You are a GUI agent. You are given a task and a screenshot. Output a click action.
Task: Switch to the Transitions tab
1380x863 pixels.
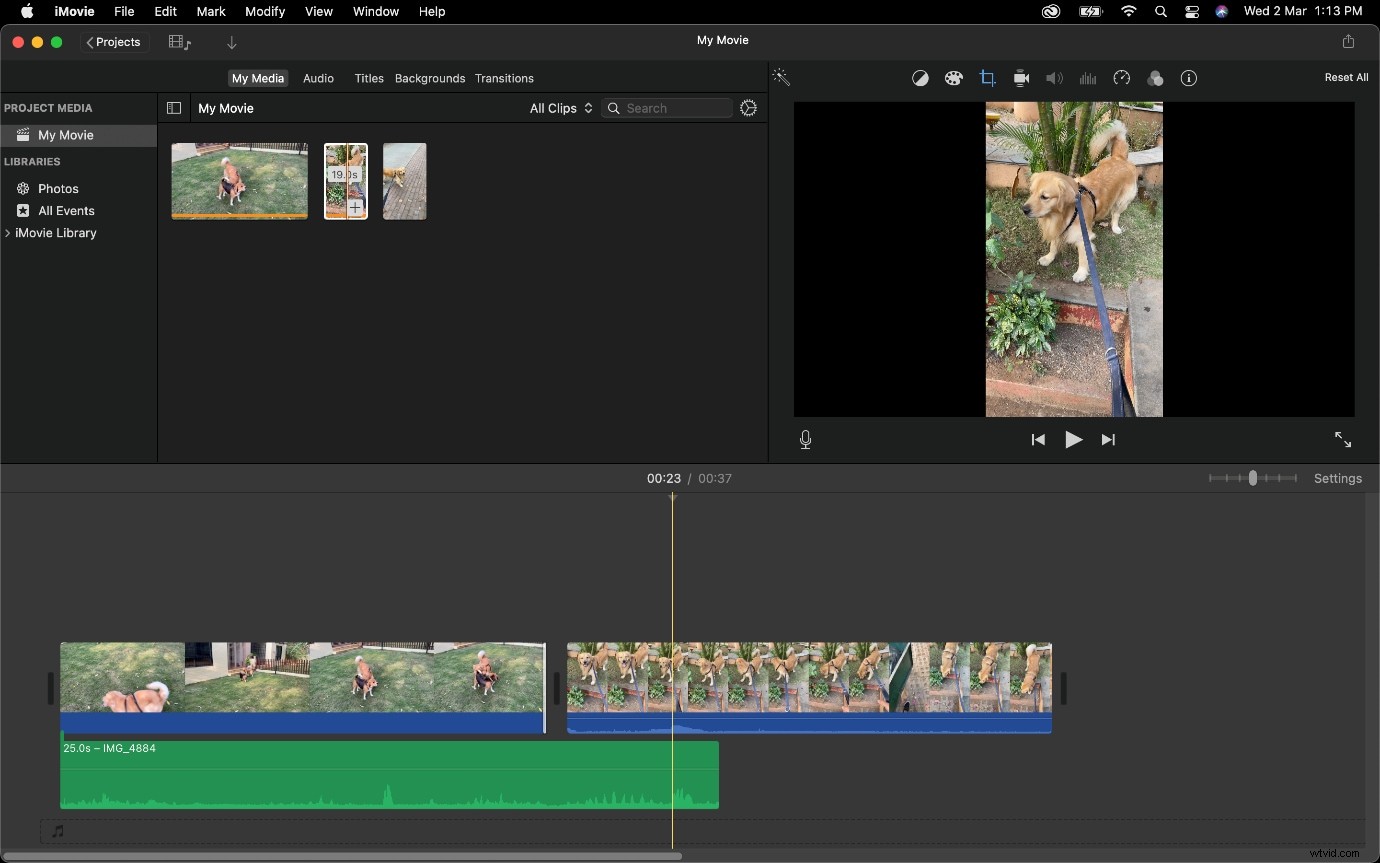505,78
